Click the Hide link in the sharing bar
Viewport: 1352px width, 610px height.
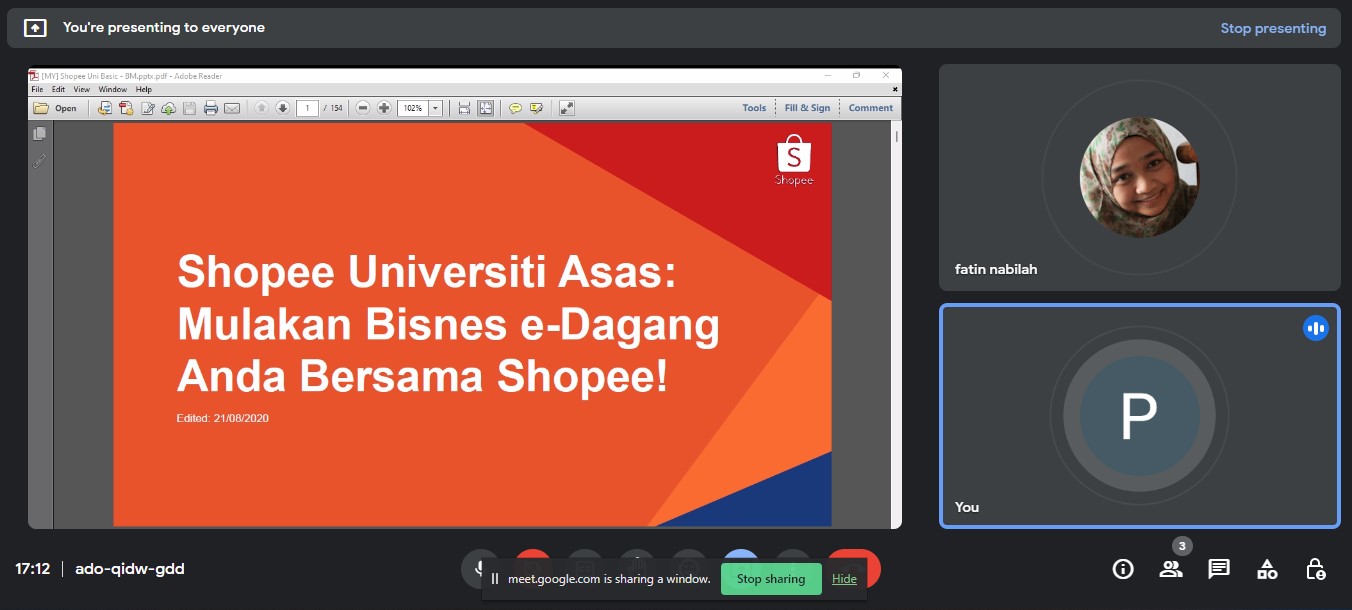click(x=844, y=579)
